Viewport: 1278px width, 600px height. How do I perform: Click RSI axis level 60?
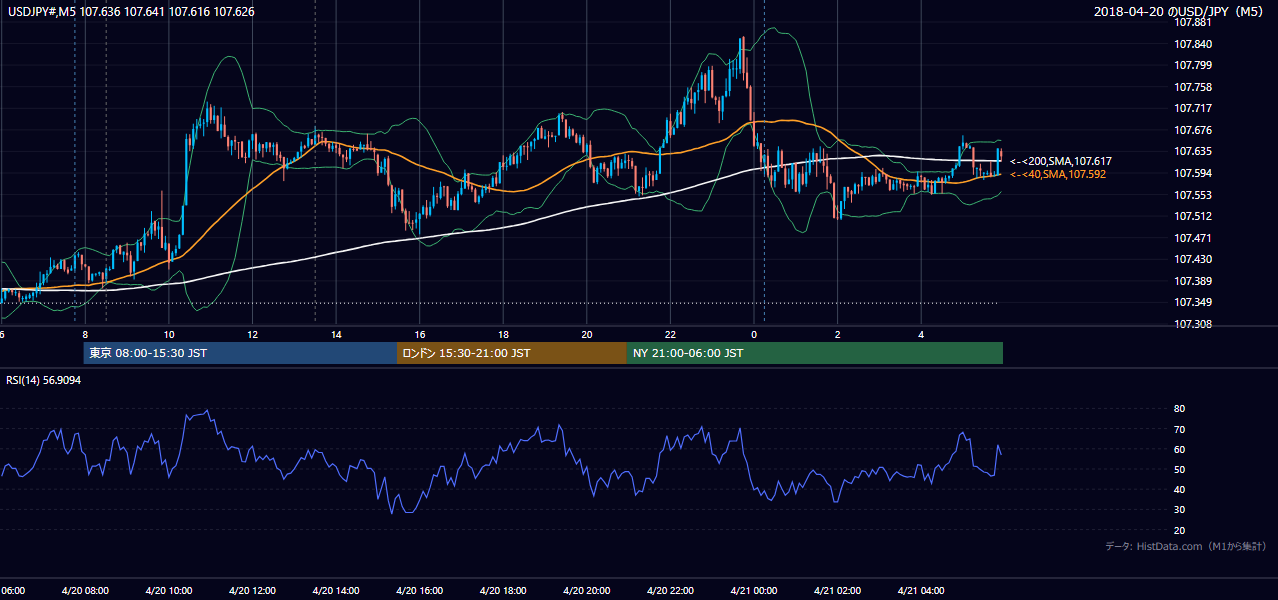click(1179, 449)
